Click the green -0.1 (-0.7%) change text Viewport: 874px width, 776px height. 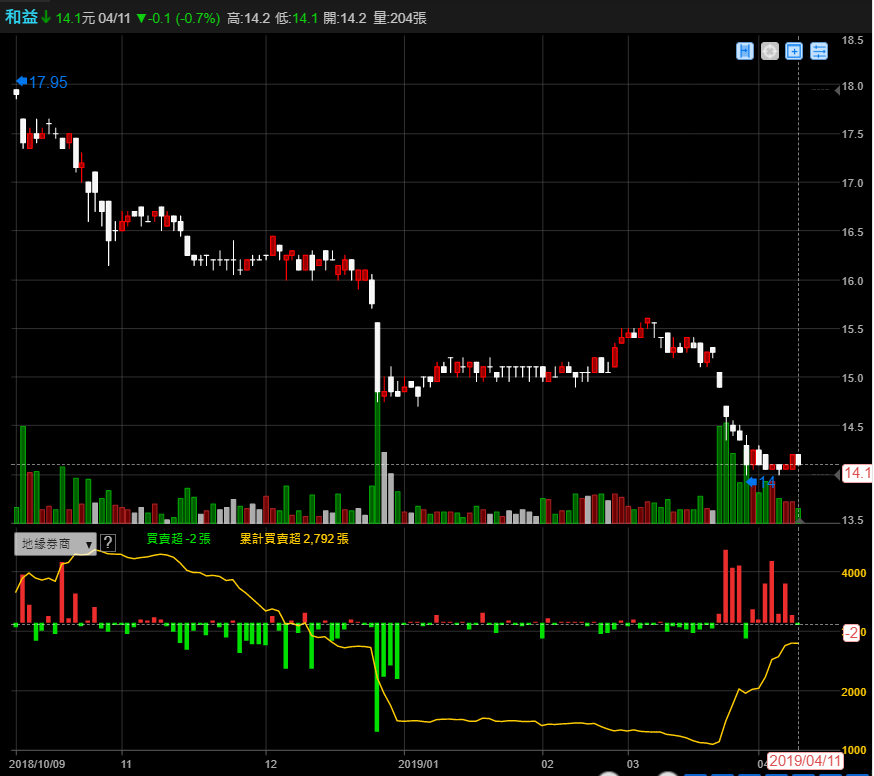click(178, 18)
